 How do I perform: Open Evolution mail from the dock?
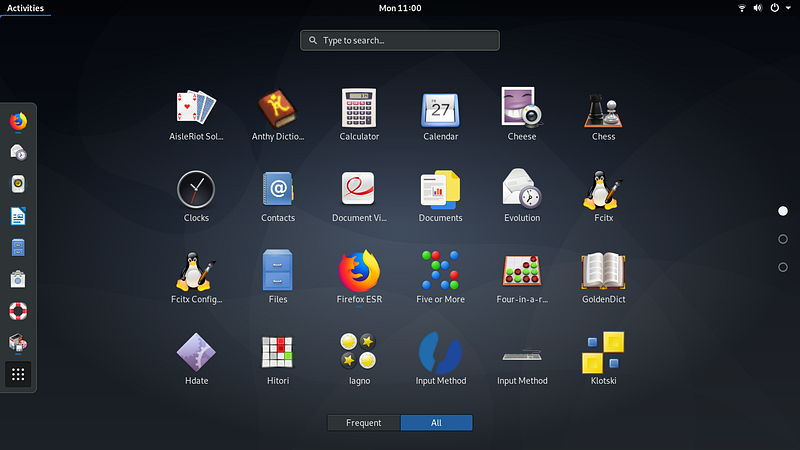(x=18, y=153)
